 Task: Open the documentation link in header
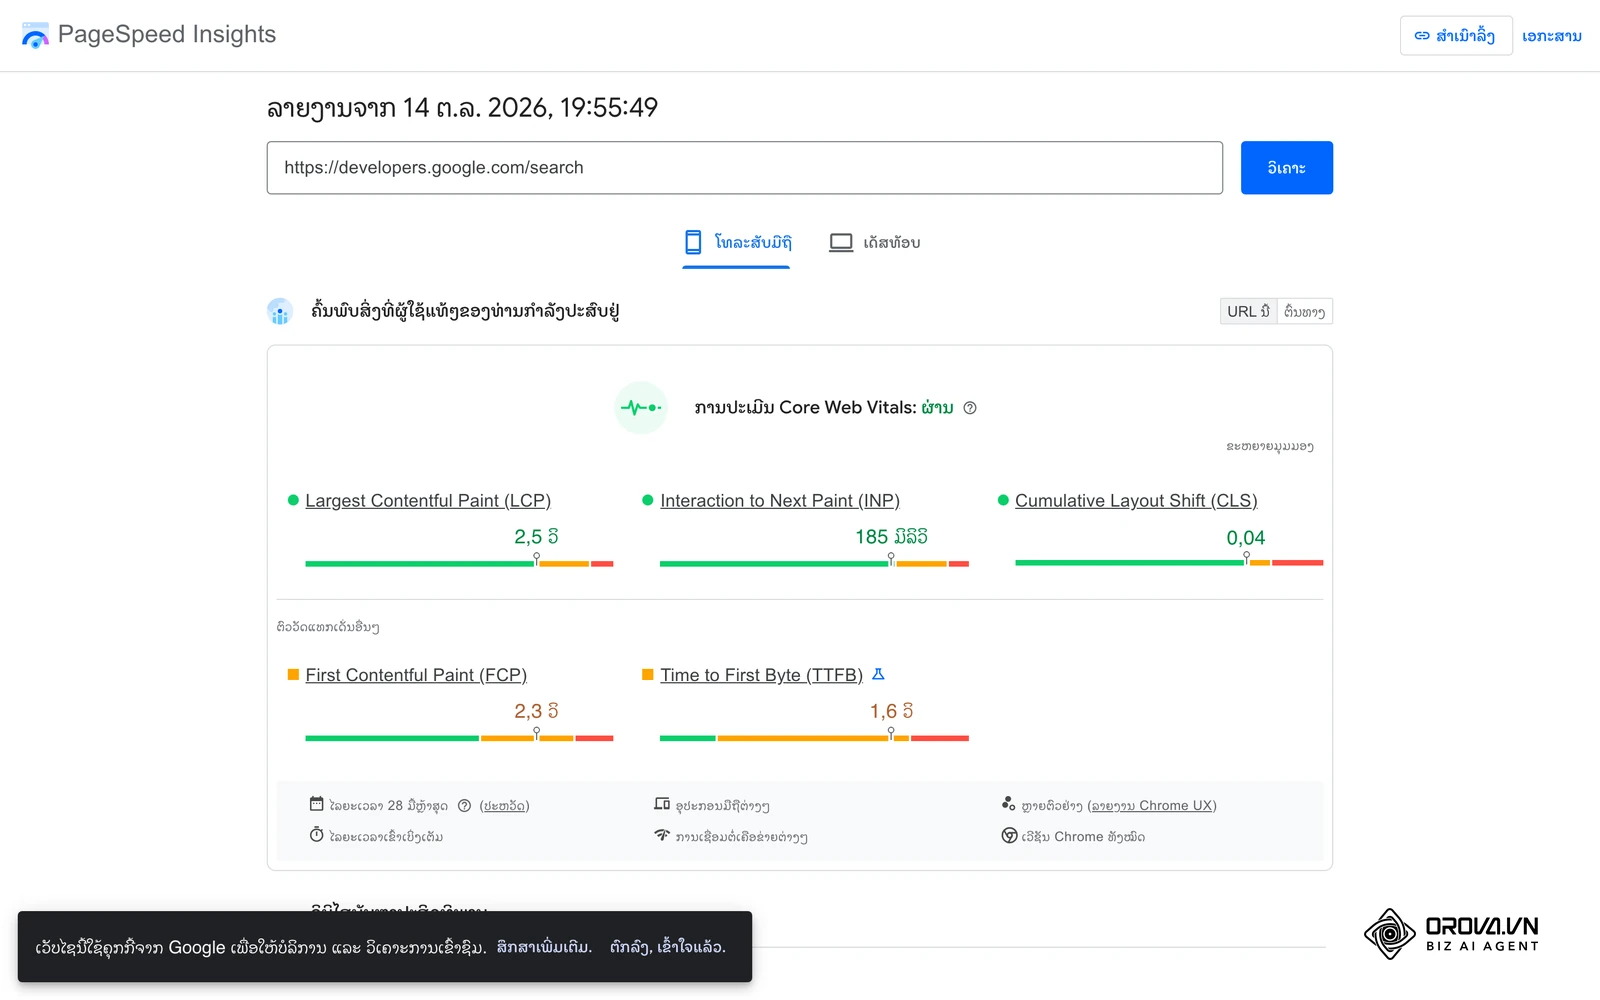[x=1551, y=36]
